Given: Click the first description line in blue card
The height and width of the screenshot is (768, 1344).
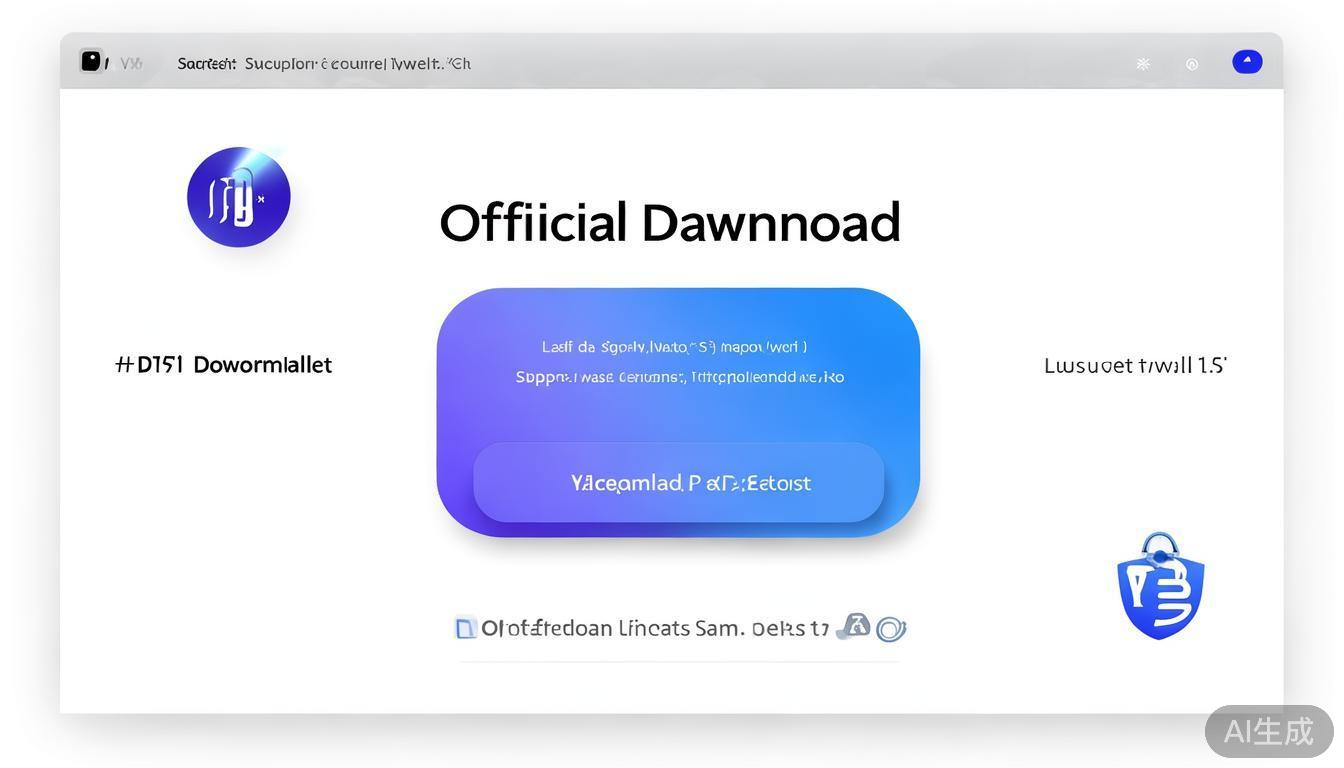Looking at the screenshot, I should point(674,347).
